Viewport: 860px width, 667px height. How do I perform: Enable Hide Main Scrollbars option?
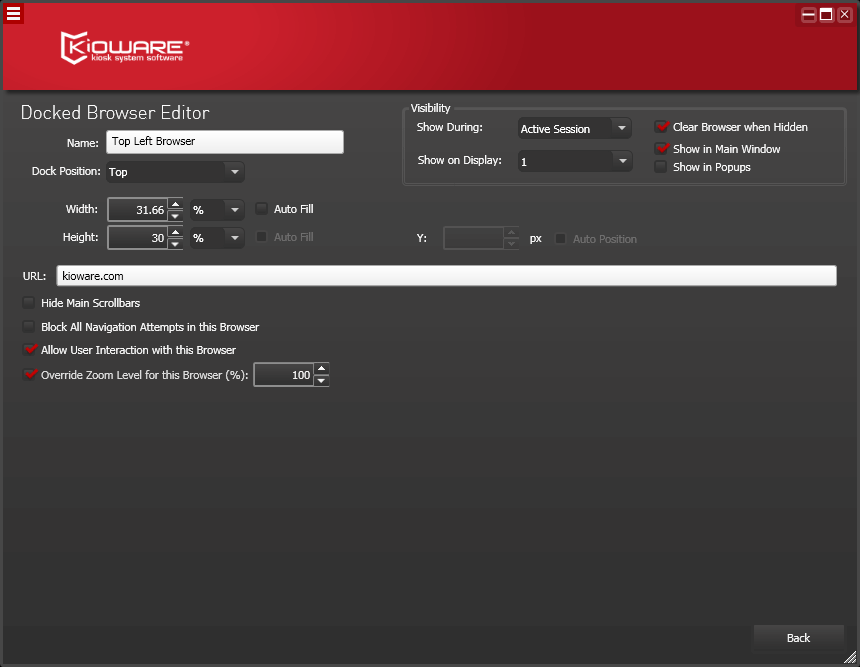[29, 303]
